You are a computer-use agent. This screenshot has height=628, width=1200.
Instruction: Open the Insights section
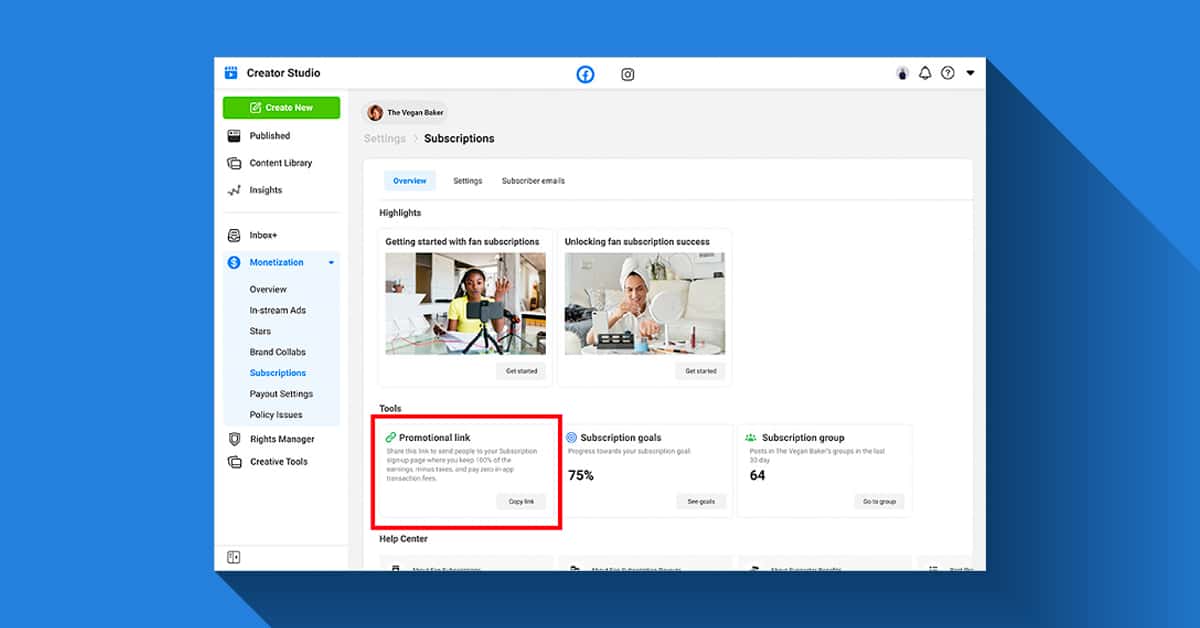coord(266,190)
